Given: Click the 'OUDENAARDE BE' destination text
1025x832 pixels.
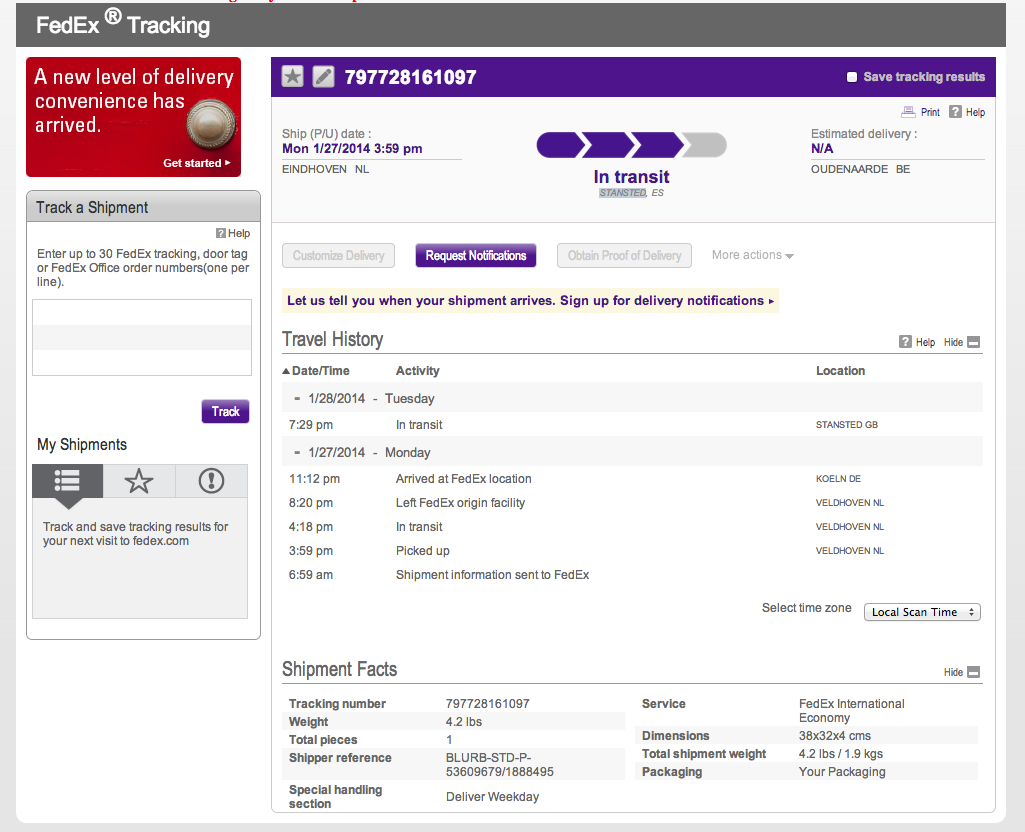Looking at the screenshot, I should click(x=860, y=169).
